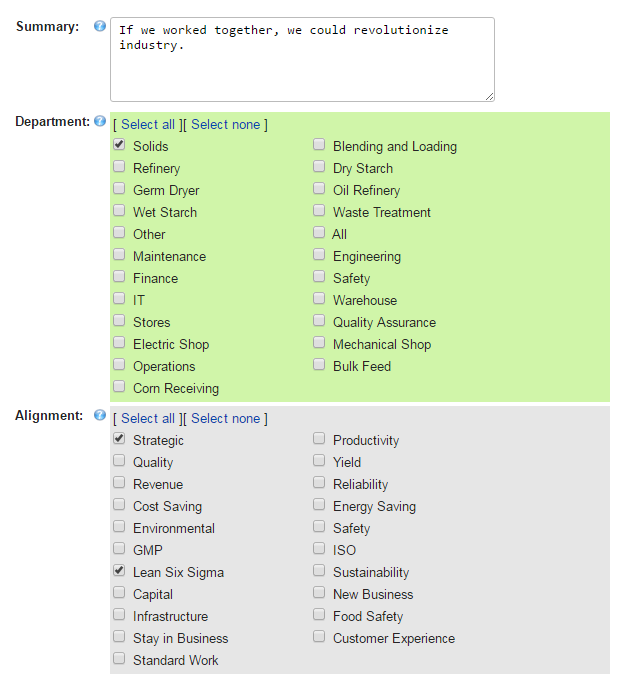Screen dimensions: 636x694
Task: Check the Warehouse department checkbox
Action: tap(319, 298)
